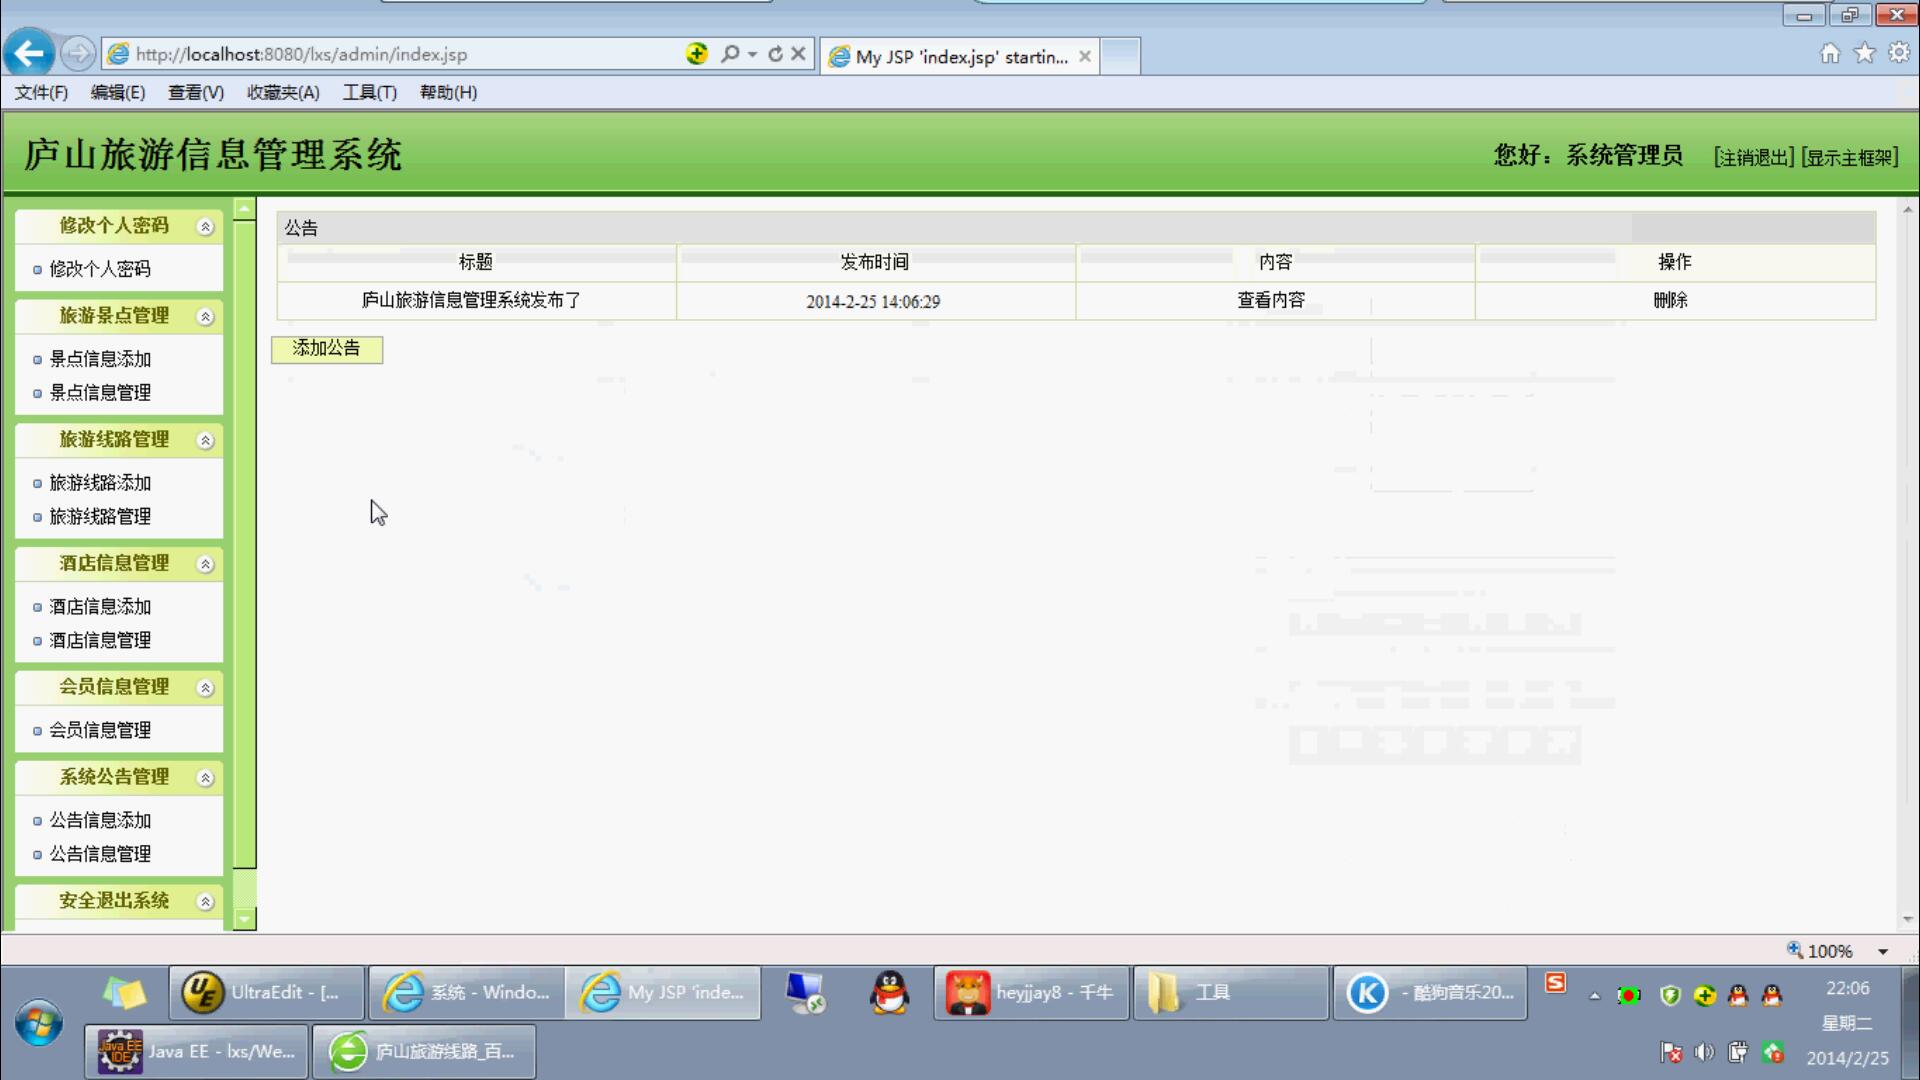
Task: Open 旅游线路添加 sidebar link
Action: click(100, 483)
